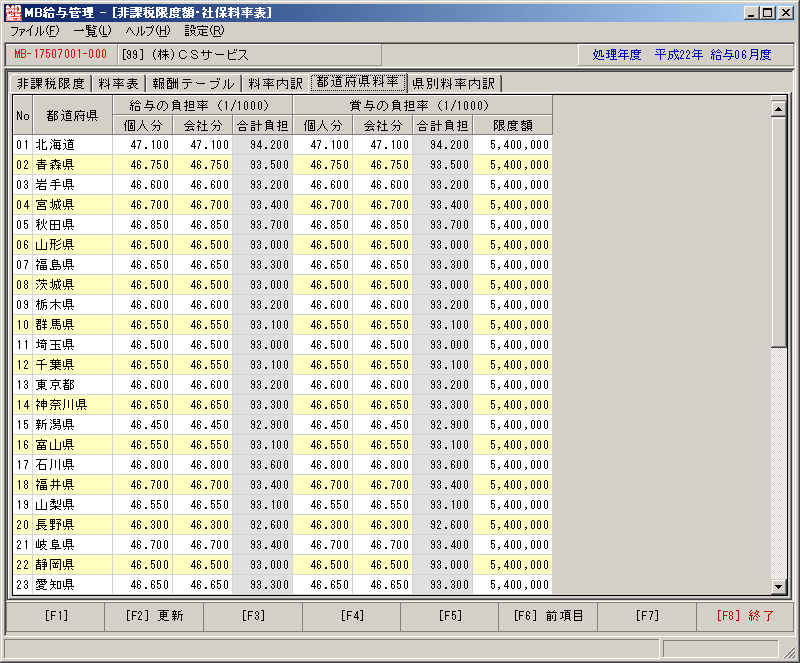The image size is (800, 663).
Task: Switch to the 報酬テーブル tab
Action: (193, 83)
